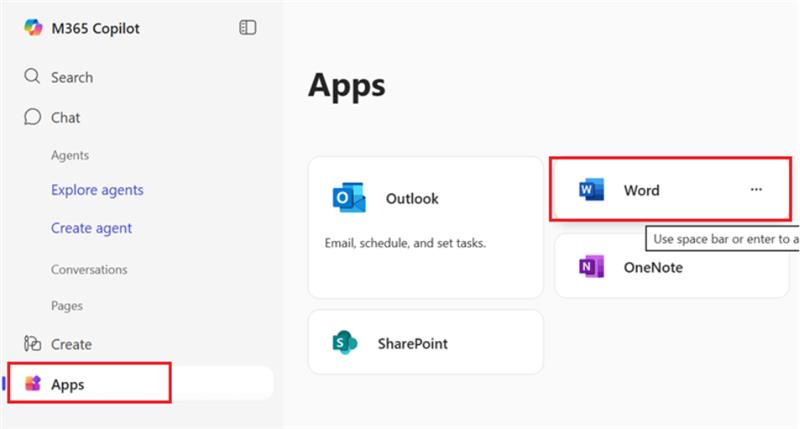Open the Word card's more options ellipsis
Image resolution: width=800 pixels, height=429 pixels.
(756, 190)
